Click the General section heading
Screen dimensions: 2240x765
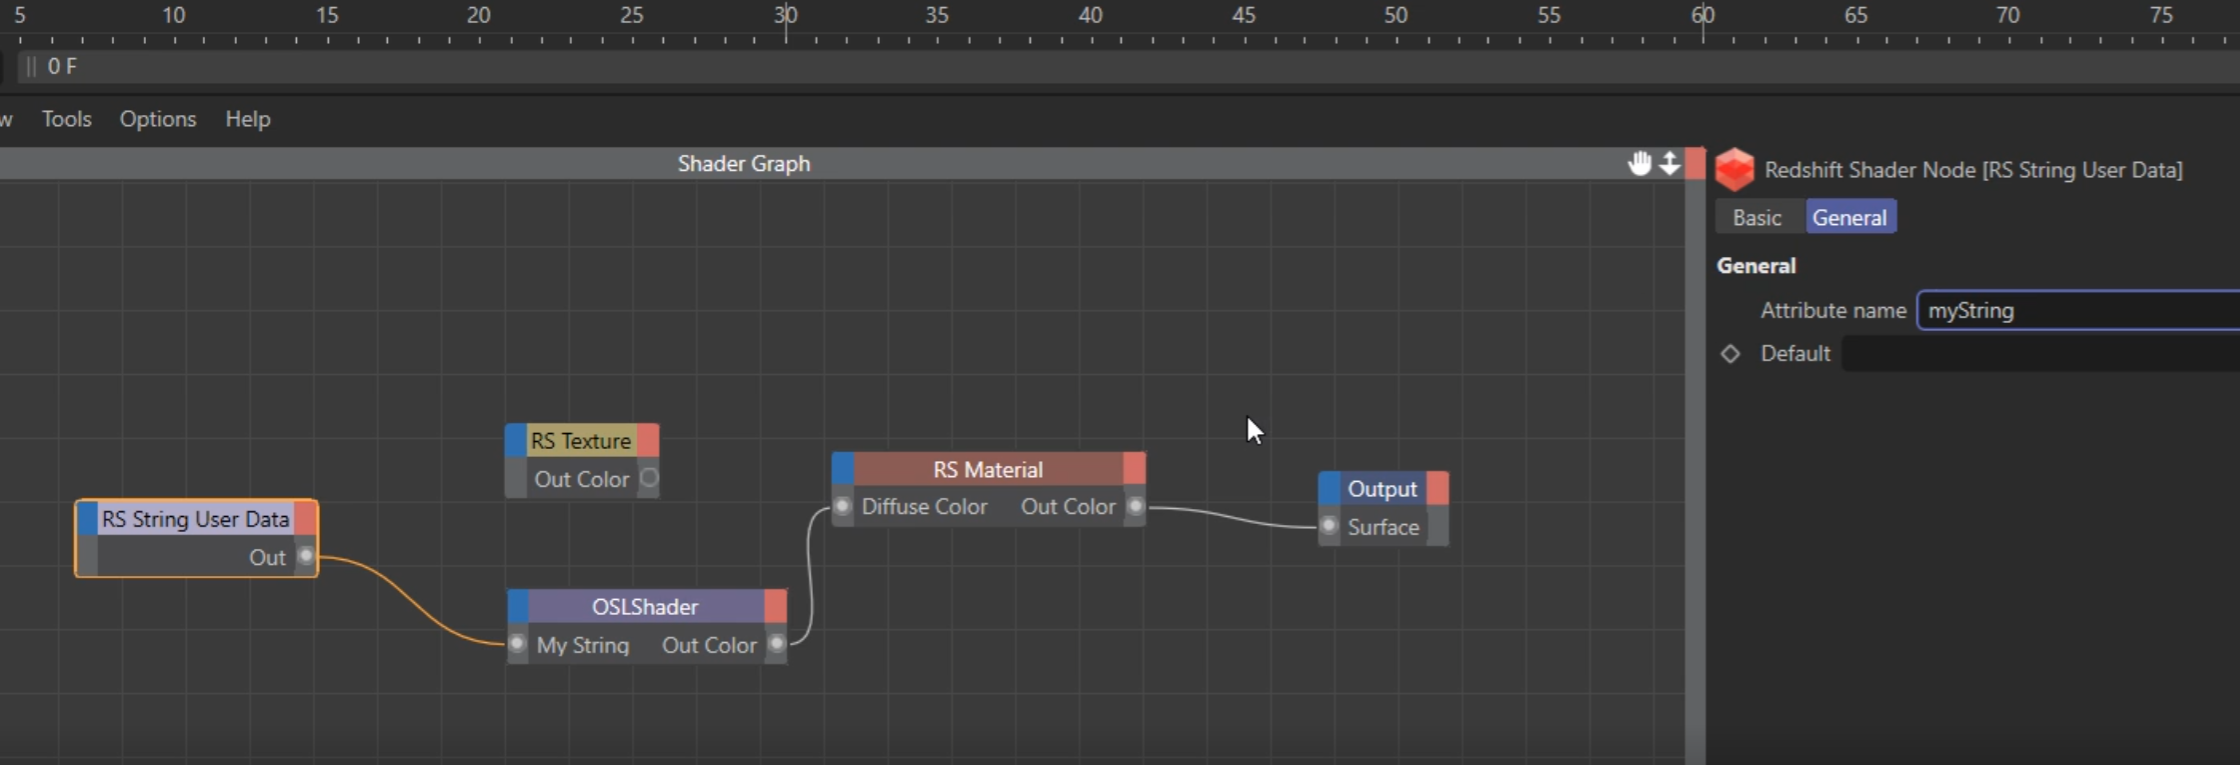(x=1756, y=266)
